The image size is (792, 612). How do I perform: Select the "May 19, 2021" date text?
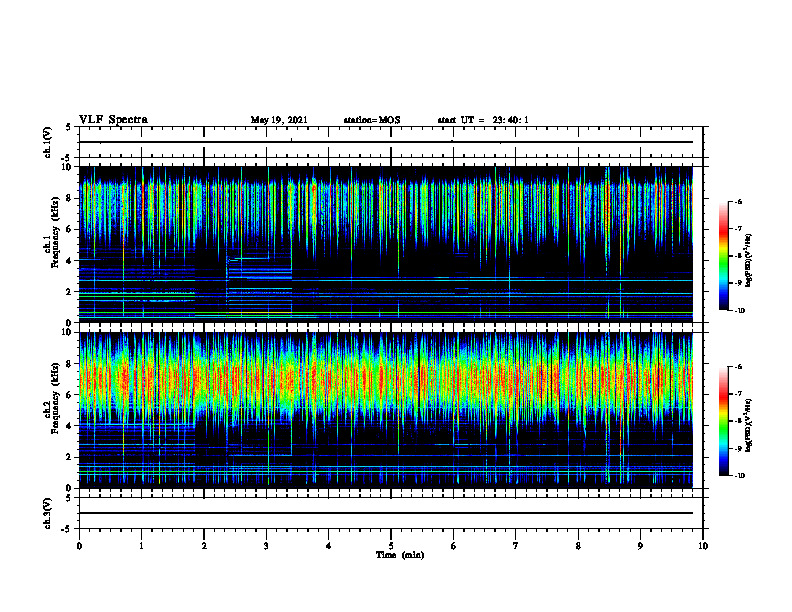[x=279, y=120]
